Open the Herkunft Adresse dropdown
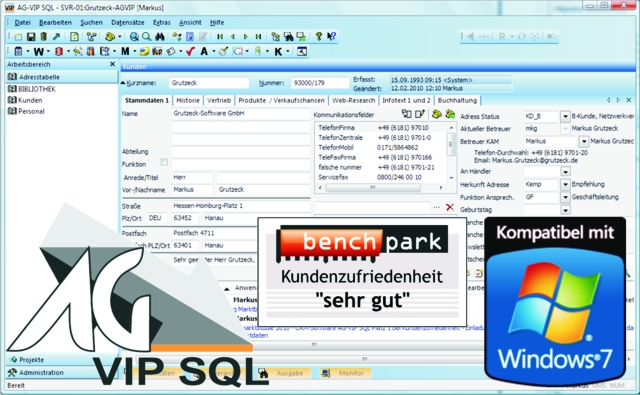640x395 pixels. [565, 184]
